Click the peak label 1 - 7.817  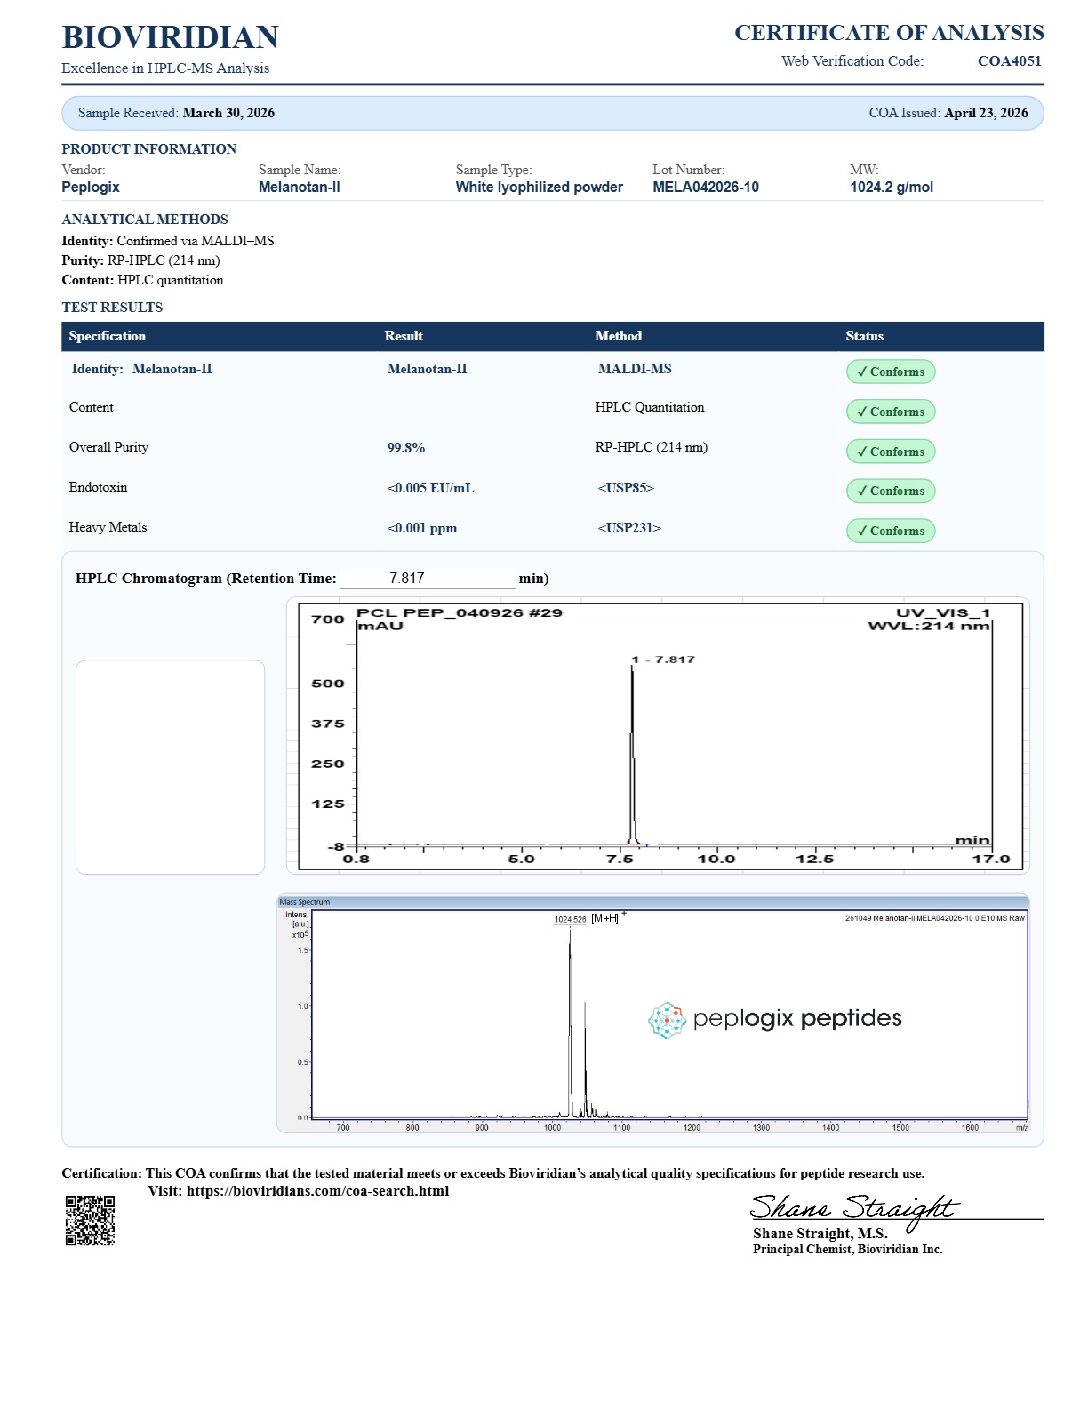click(663, 660)
